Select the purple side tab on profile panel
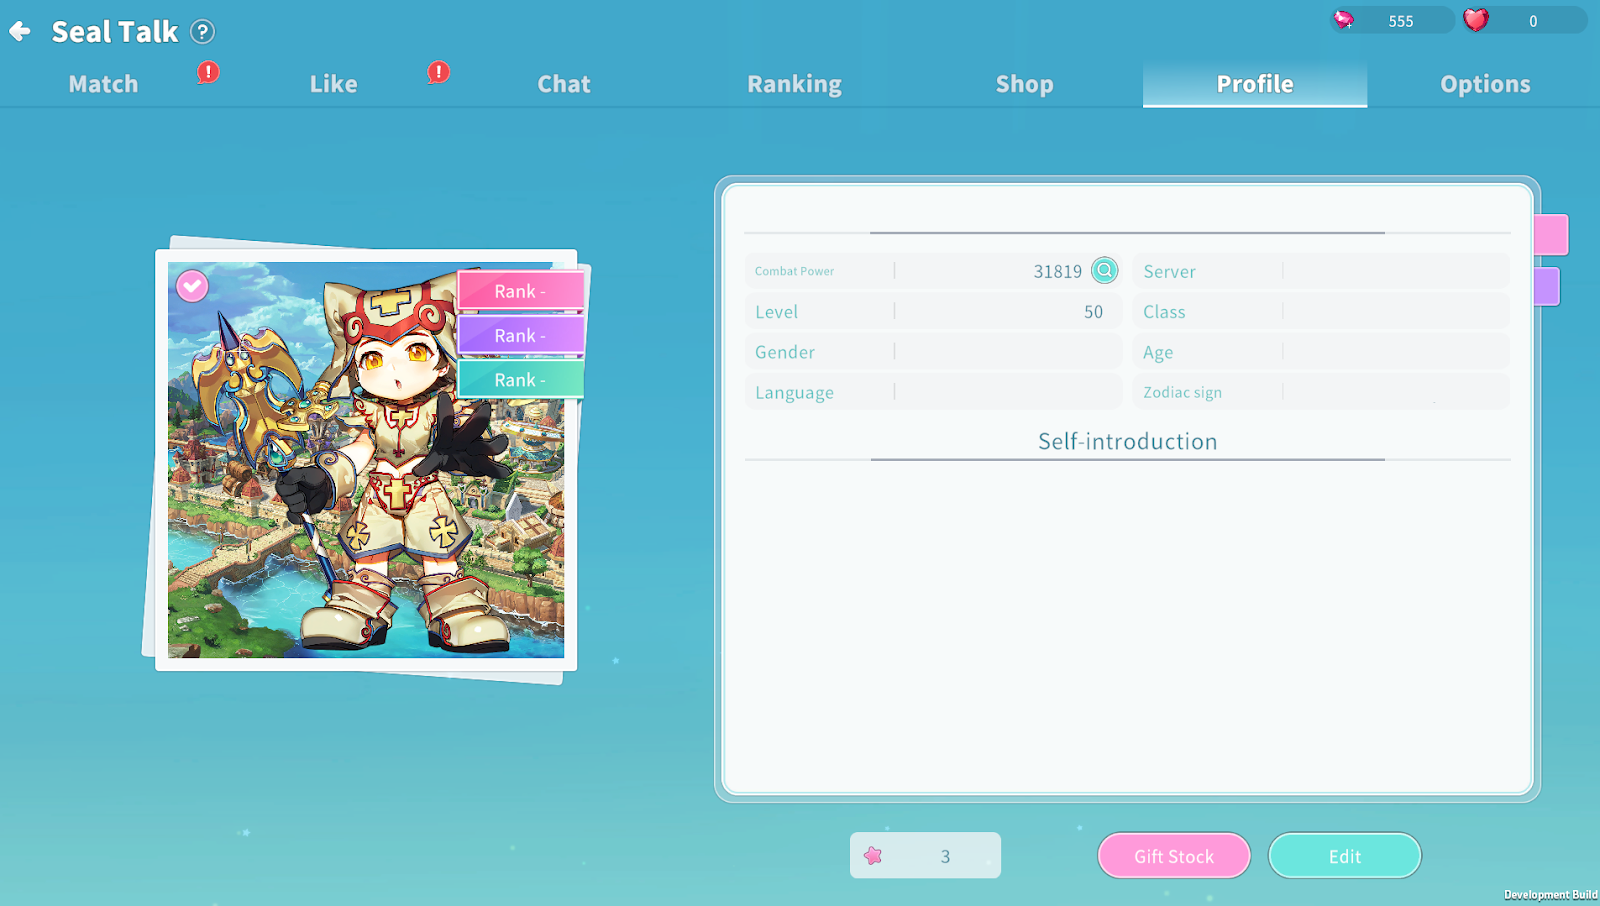The width and height of the screenshot is (1600, 906). (1547, 287)
